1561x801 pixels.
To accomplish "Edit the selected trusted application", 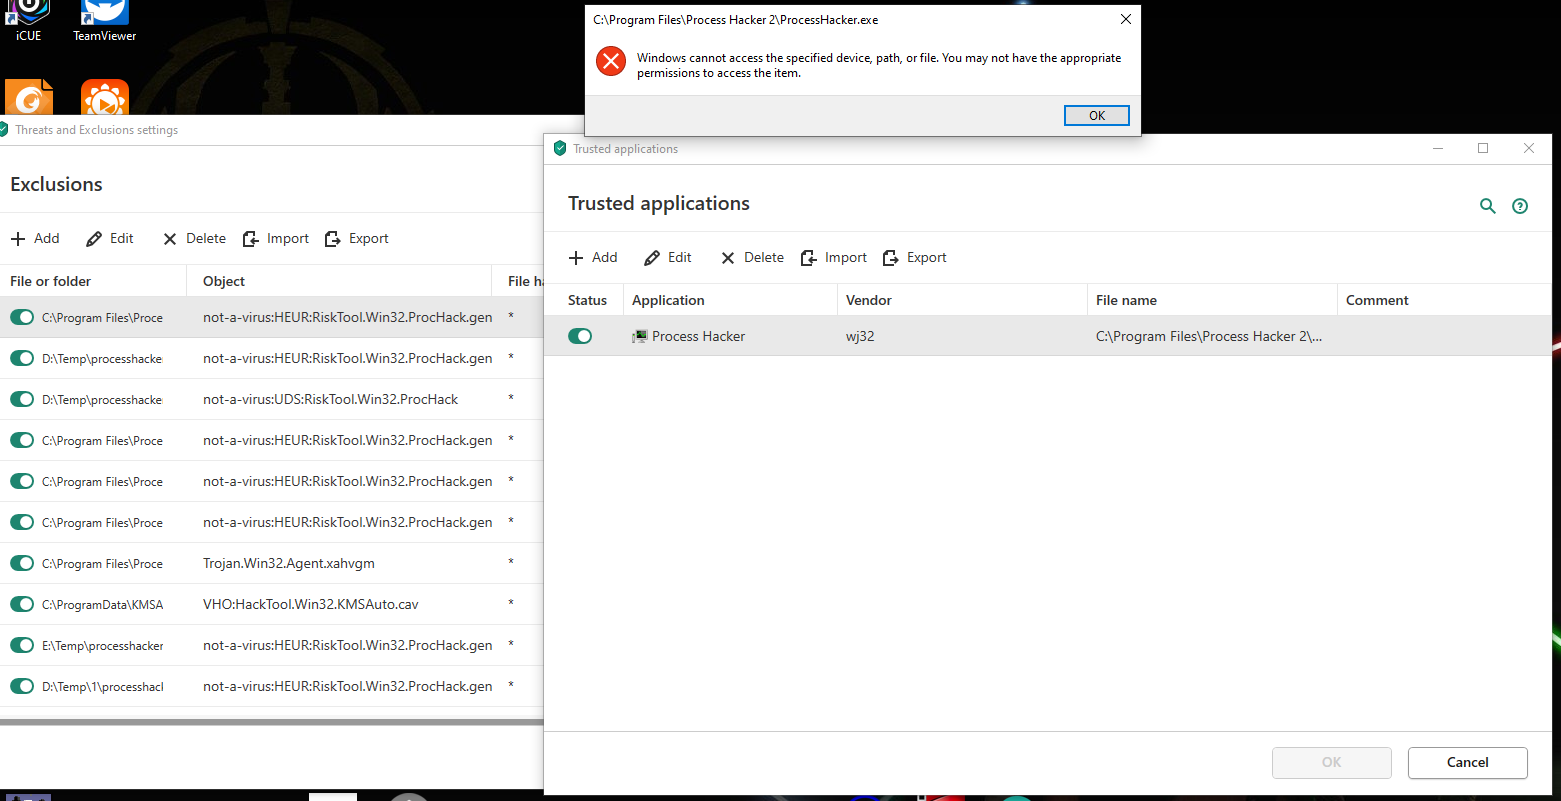I will click(x=668, y=258).
